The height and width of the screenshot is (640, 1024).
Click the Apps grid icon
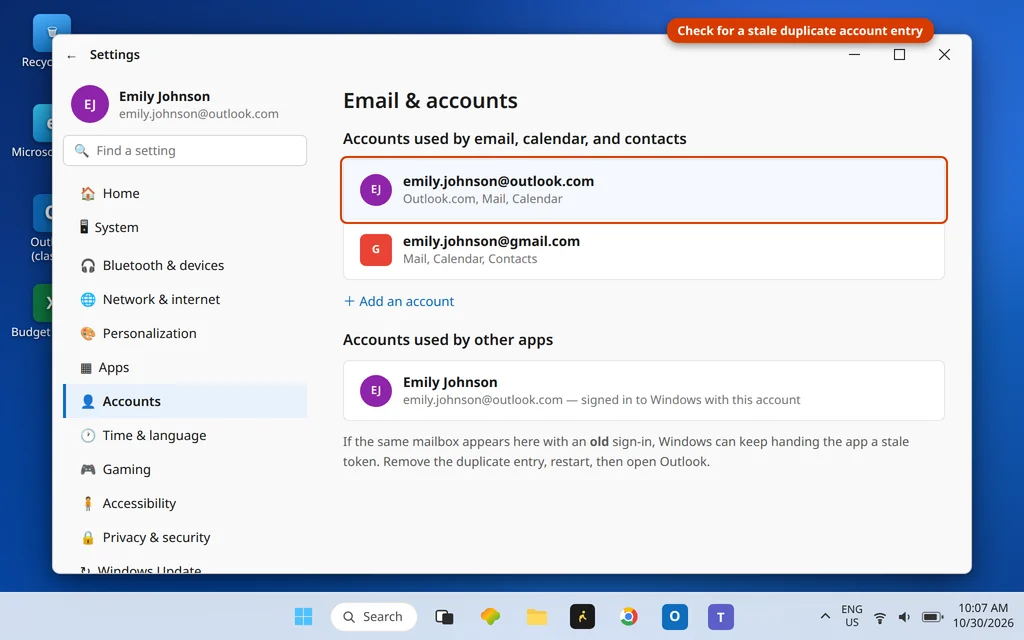coord(86,368)
